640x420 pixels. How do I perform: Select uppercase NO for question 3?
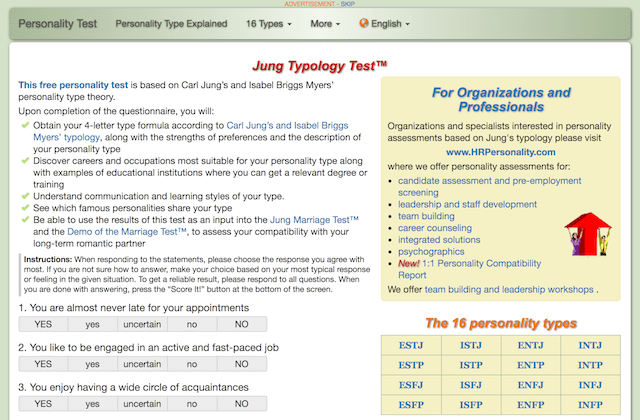[x=242, y=403]
